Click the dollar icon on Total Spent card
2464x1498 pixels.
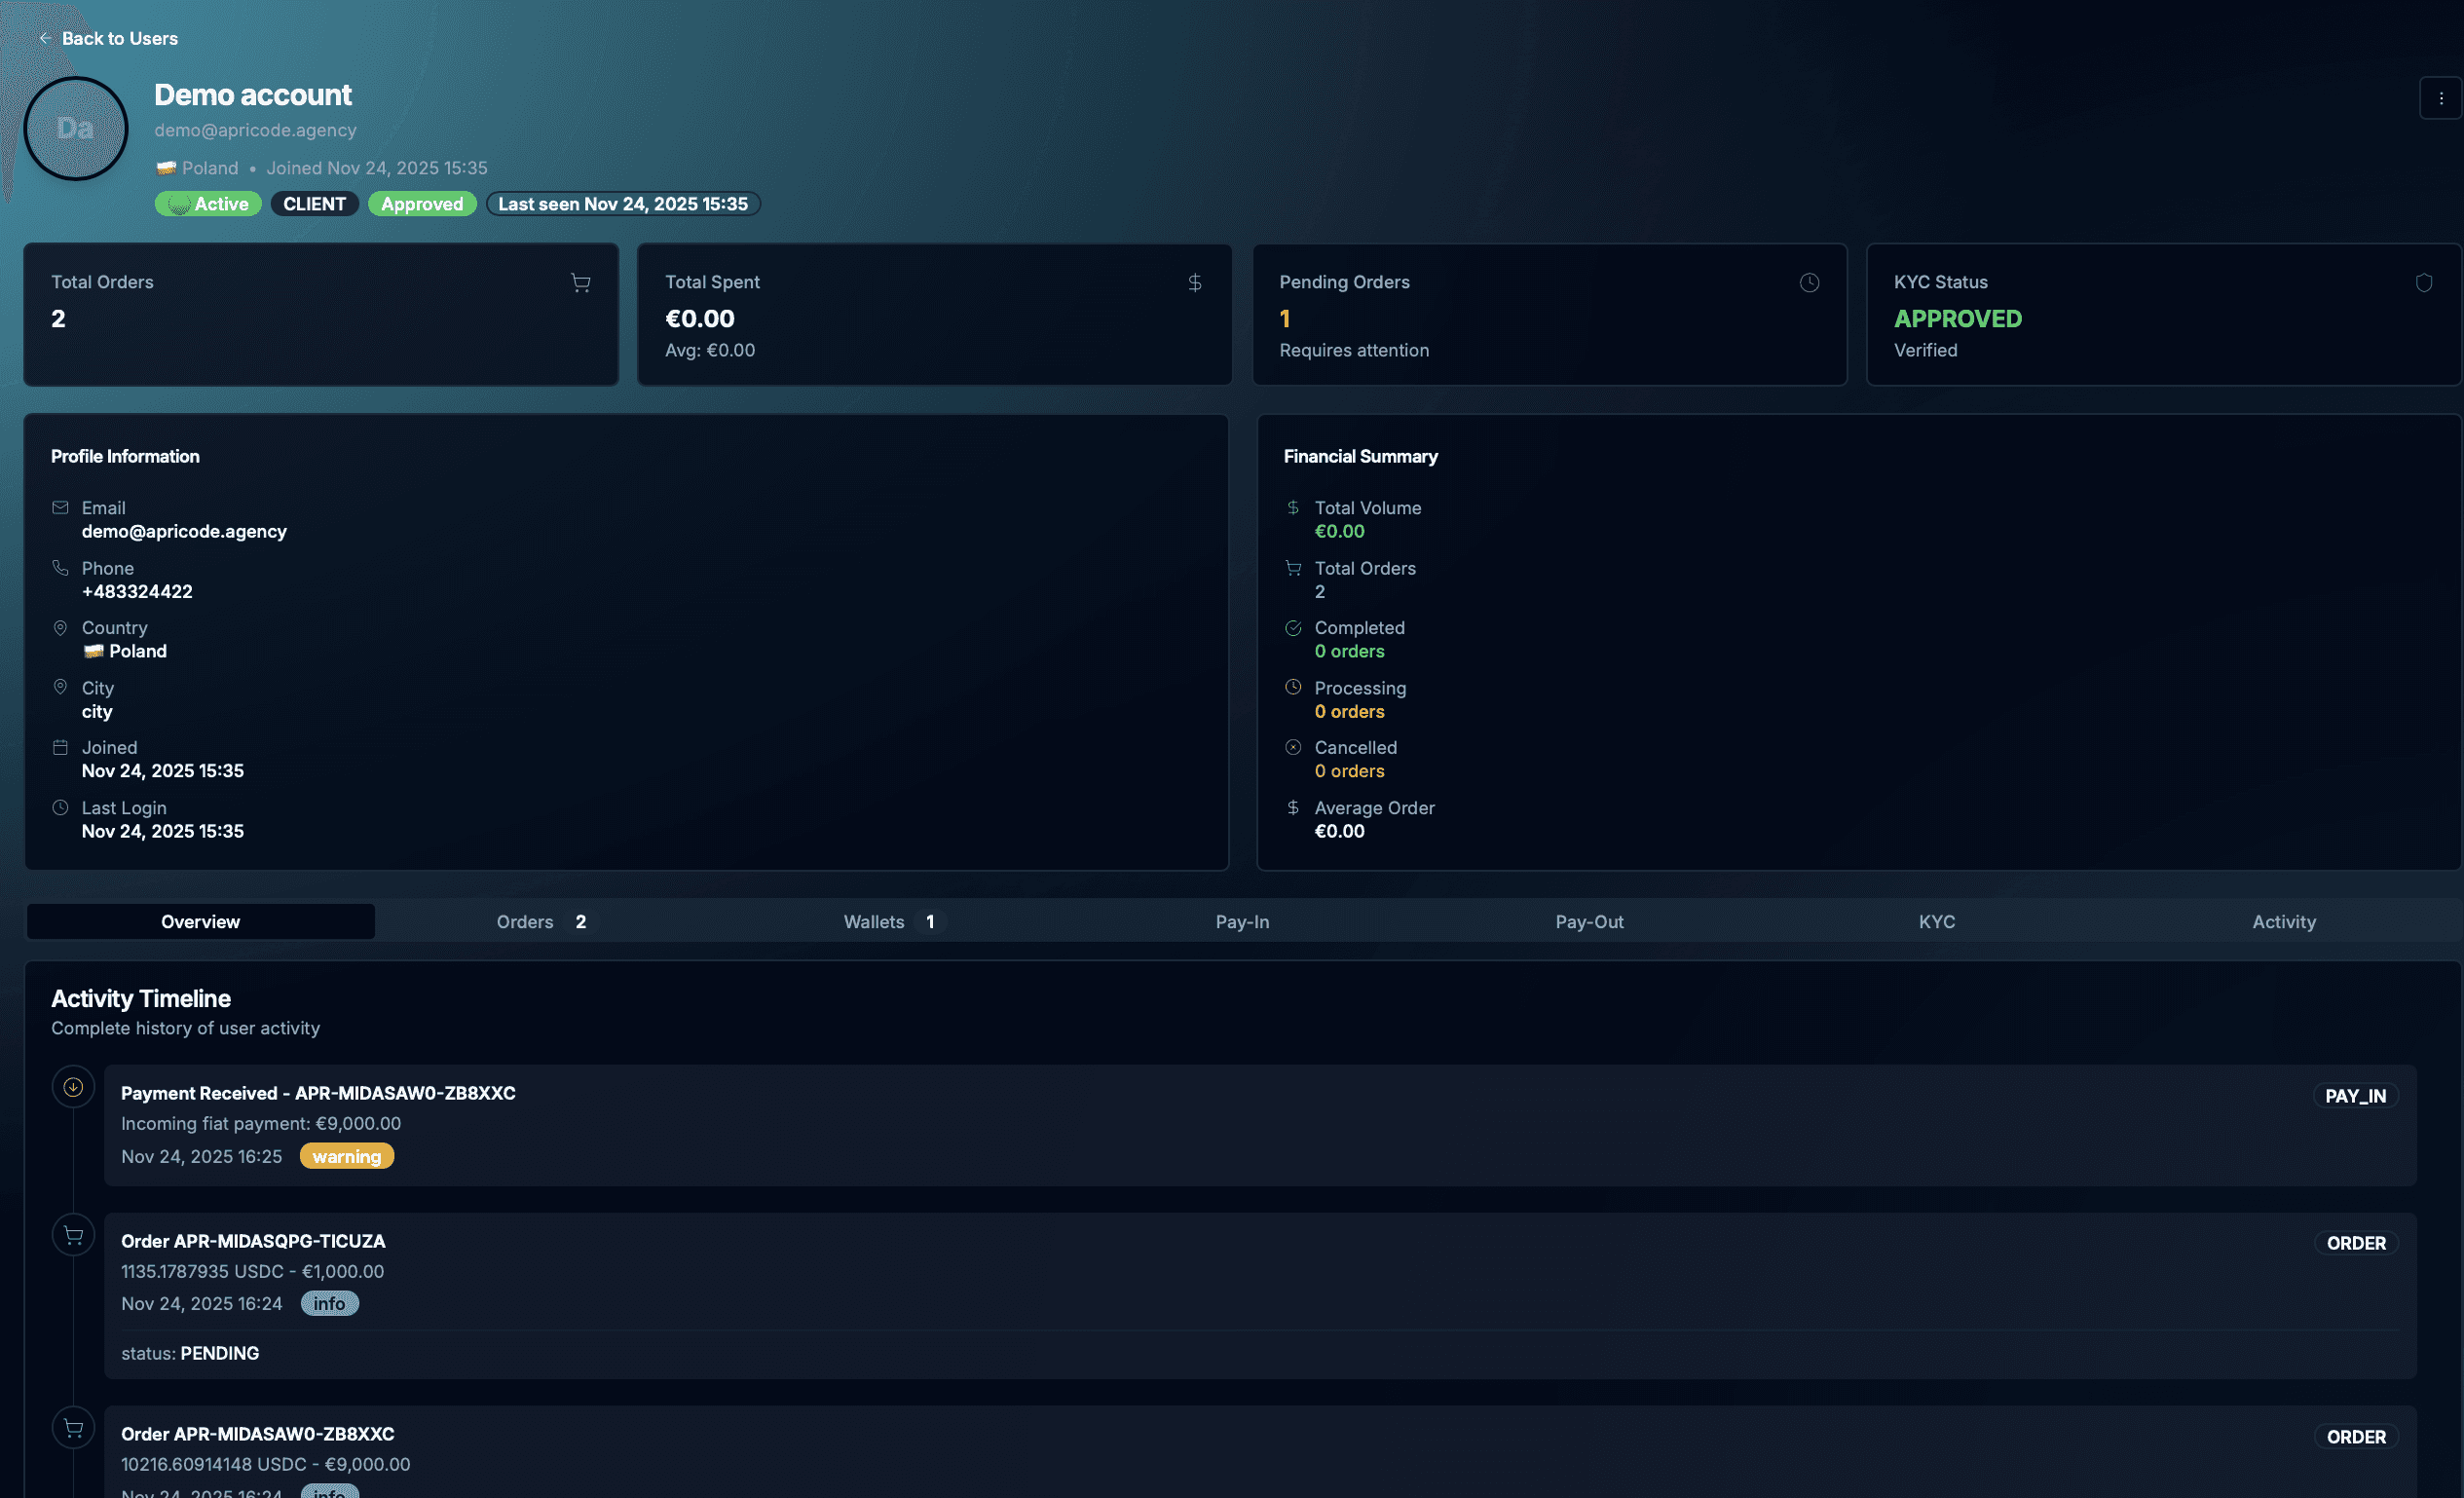pyautogui.click(x=1196, y=283)
